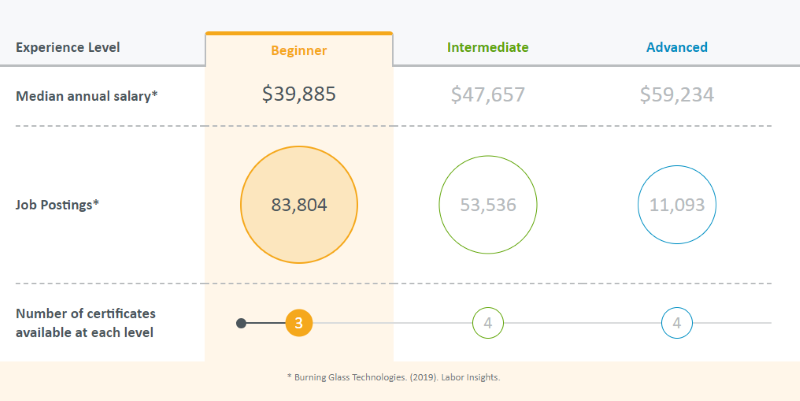The width and height of the screenshot is (800, 401).
Task: Click the $47,657 intermediate salary value
Action: click(488, 95)
